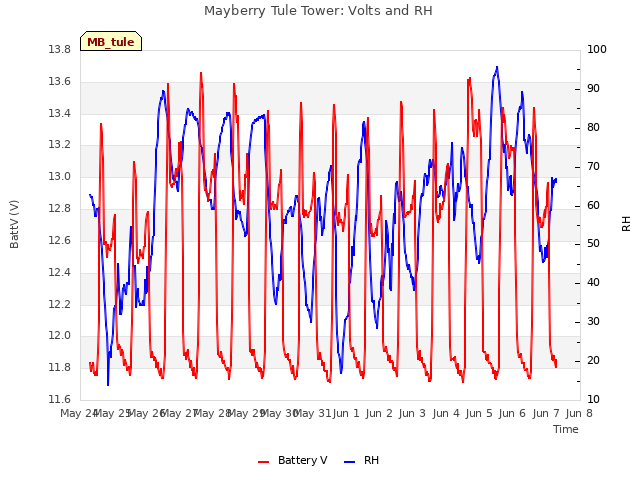The image size is (640, 480).
Task: Click the 13.8 left axis label
Action: (x=60, y=50)
